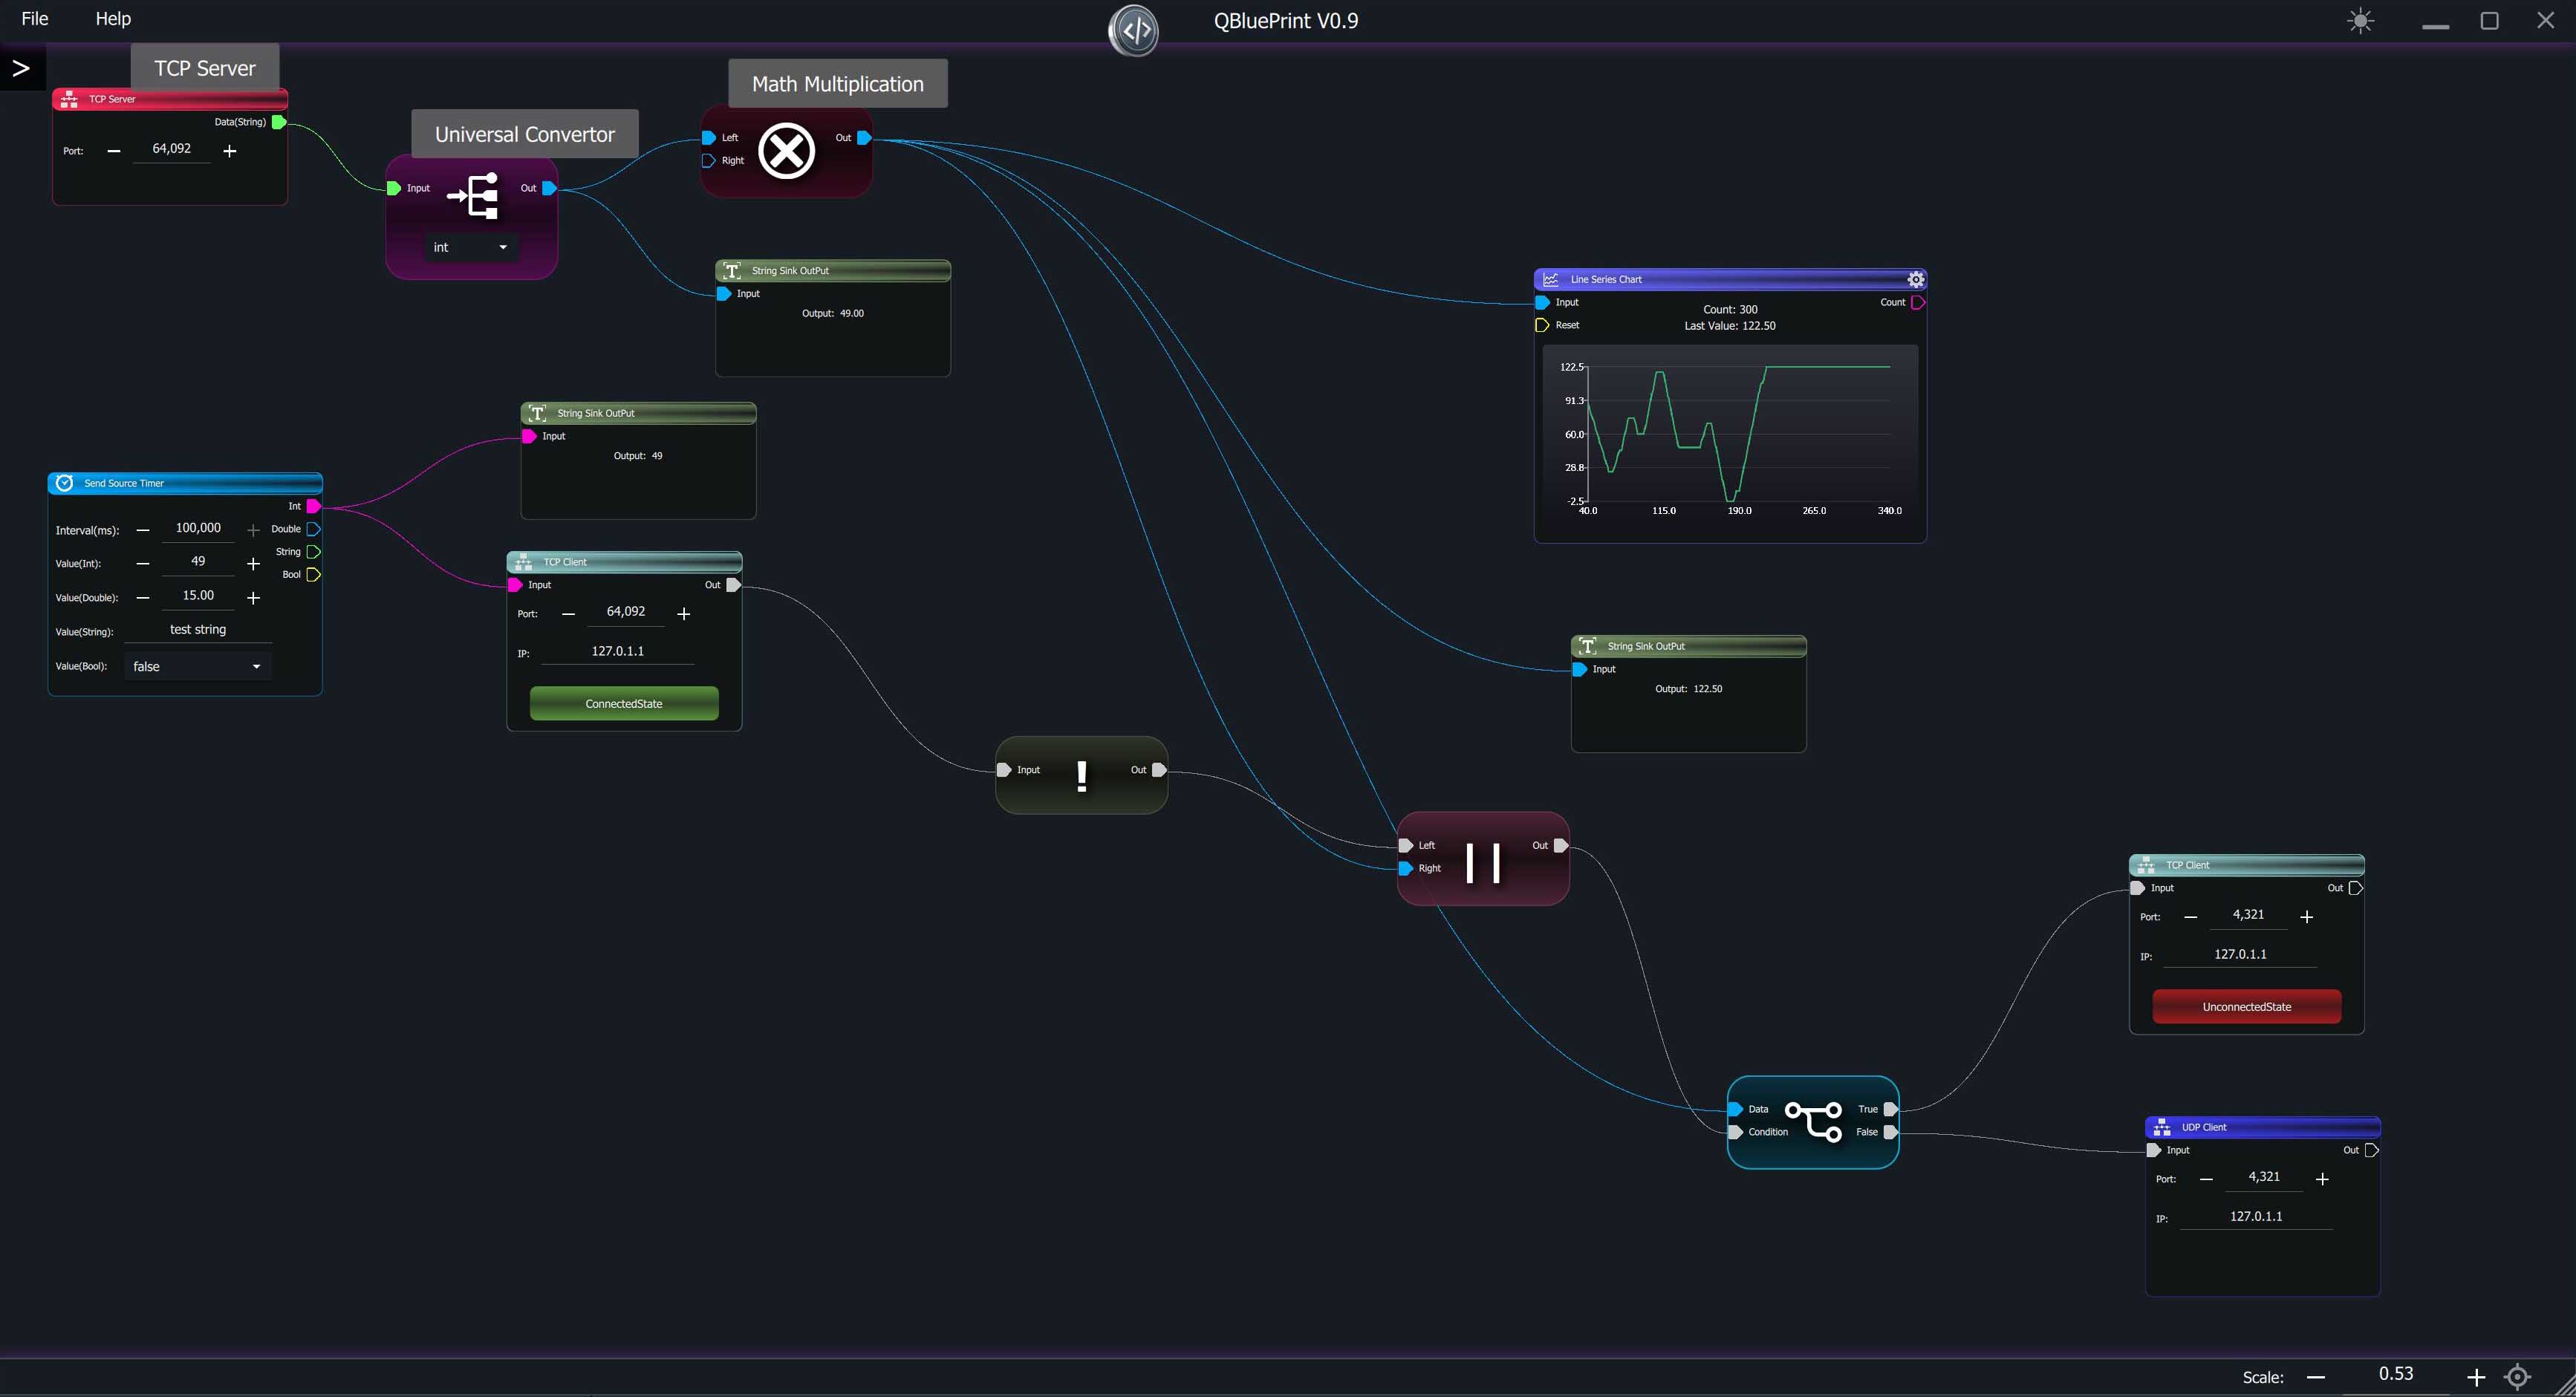Toggle the green ConnectedState button
2576x1397 pixels.
point(623,703)
